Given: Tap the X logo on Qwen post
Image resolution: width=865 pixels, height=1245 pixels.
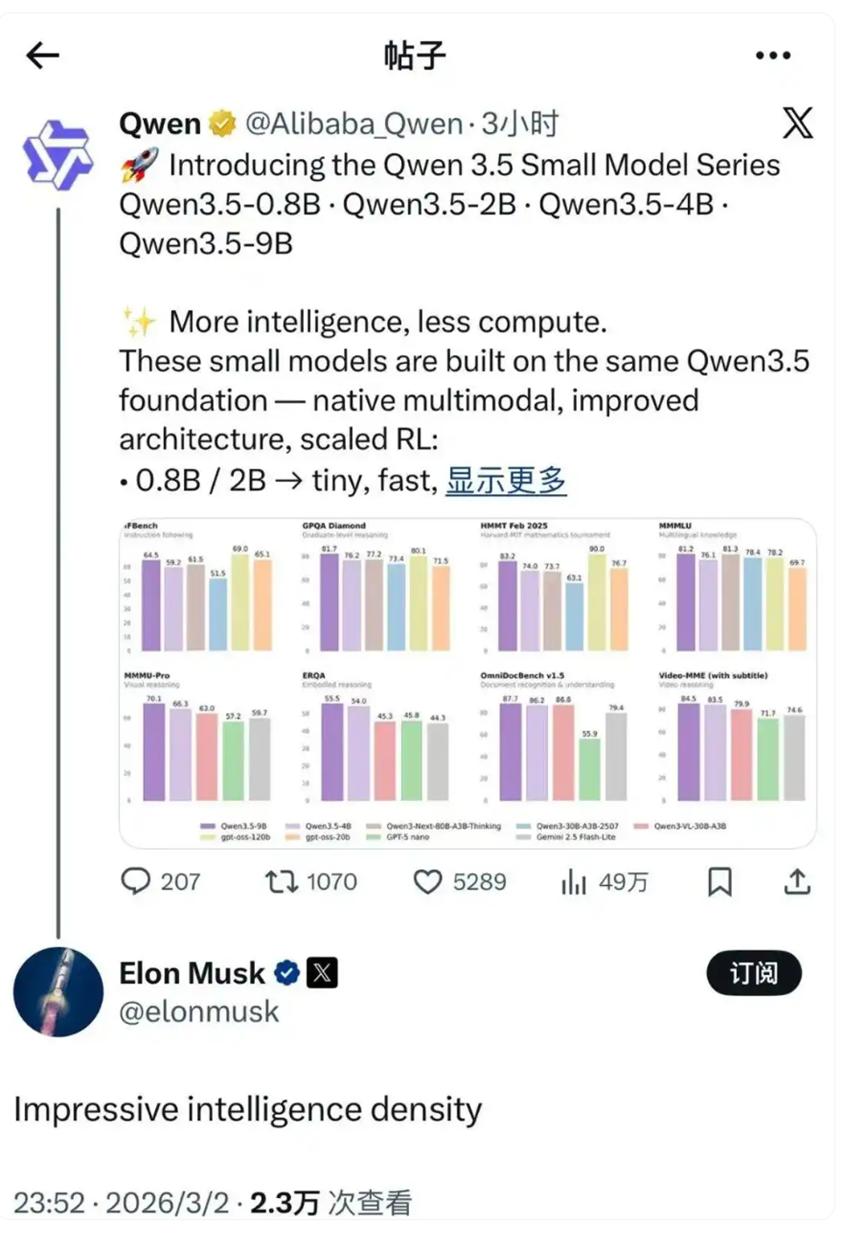Looking at the screenshot, I should point(797,124).
